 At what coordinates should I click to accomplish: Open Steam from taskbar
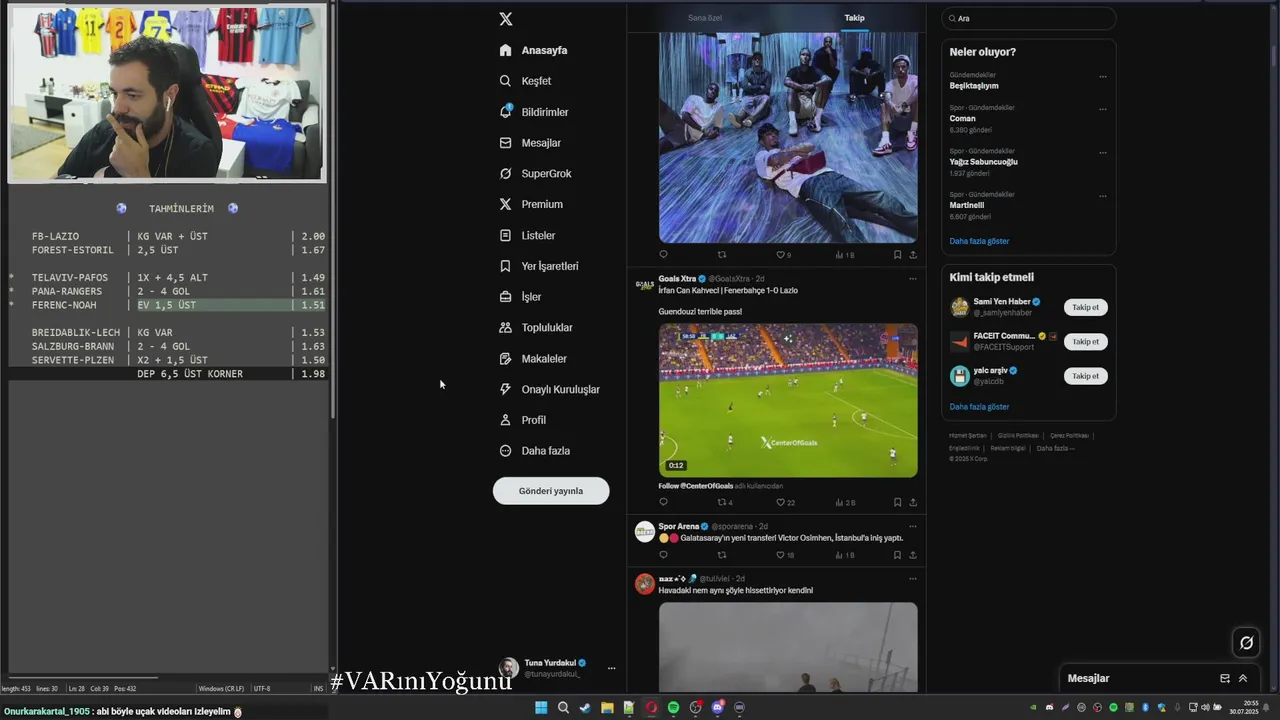585,708
